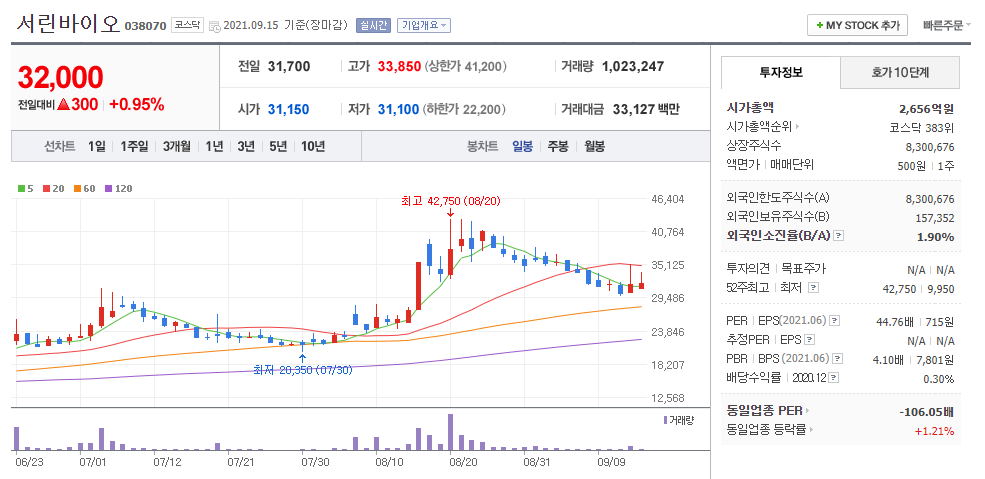Image resolution: width=985 pixels, height=479 pixels.
Task: Select the 5년 line chart period
Action: [278, 146]
